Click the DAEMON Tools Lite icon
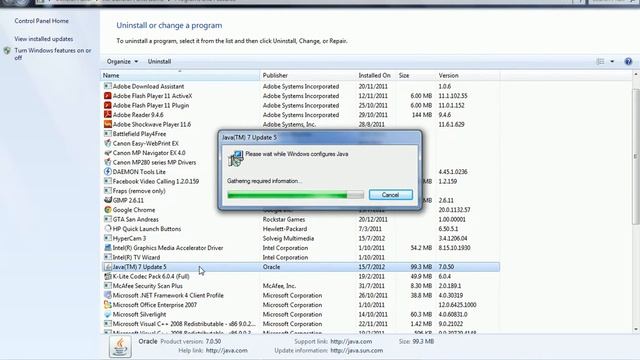 [x=107, y=171]
